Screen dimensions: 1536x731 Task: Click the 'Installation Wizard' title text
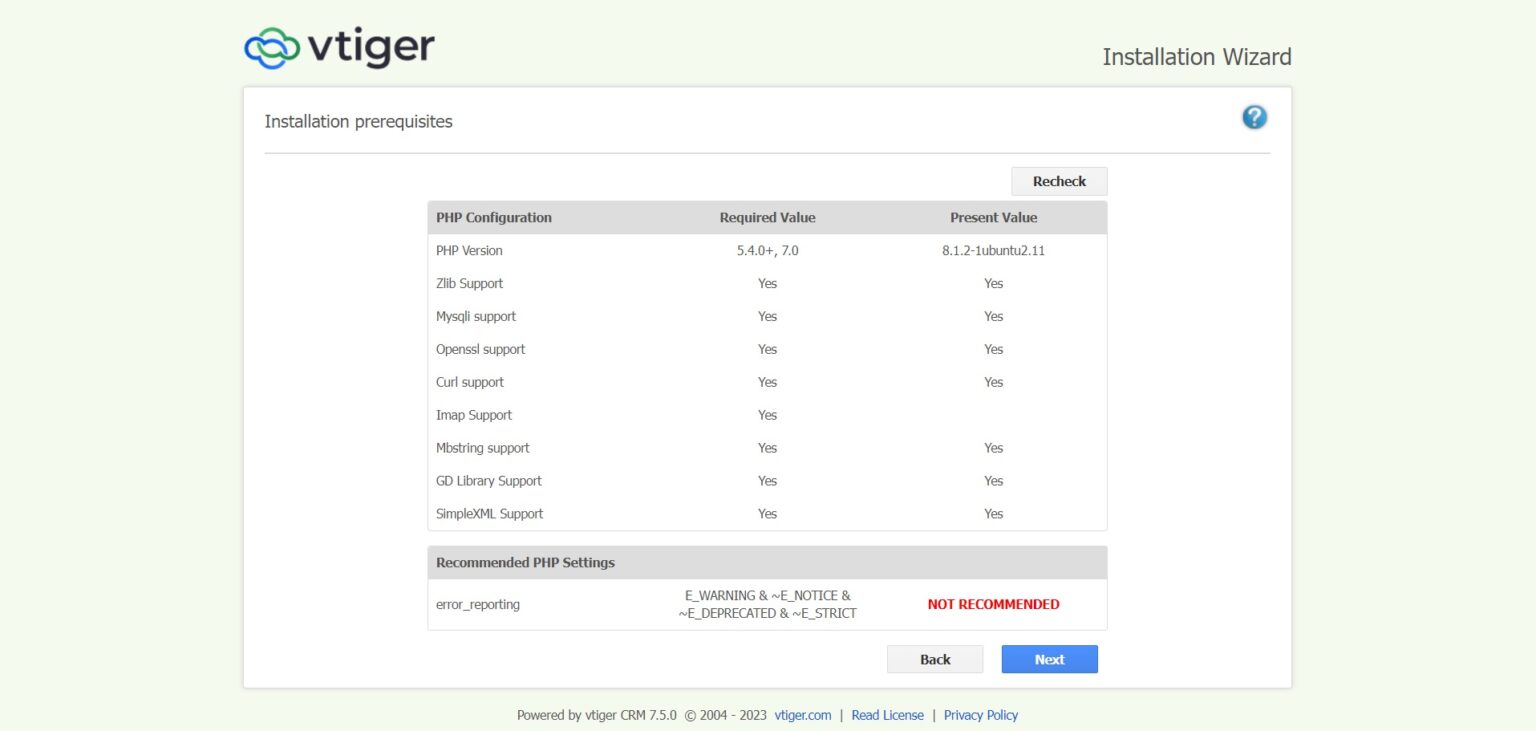(x=1197, y=57)
